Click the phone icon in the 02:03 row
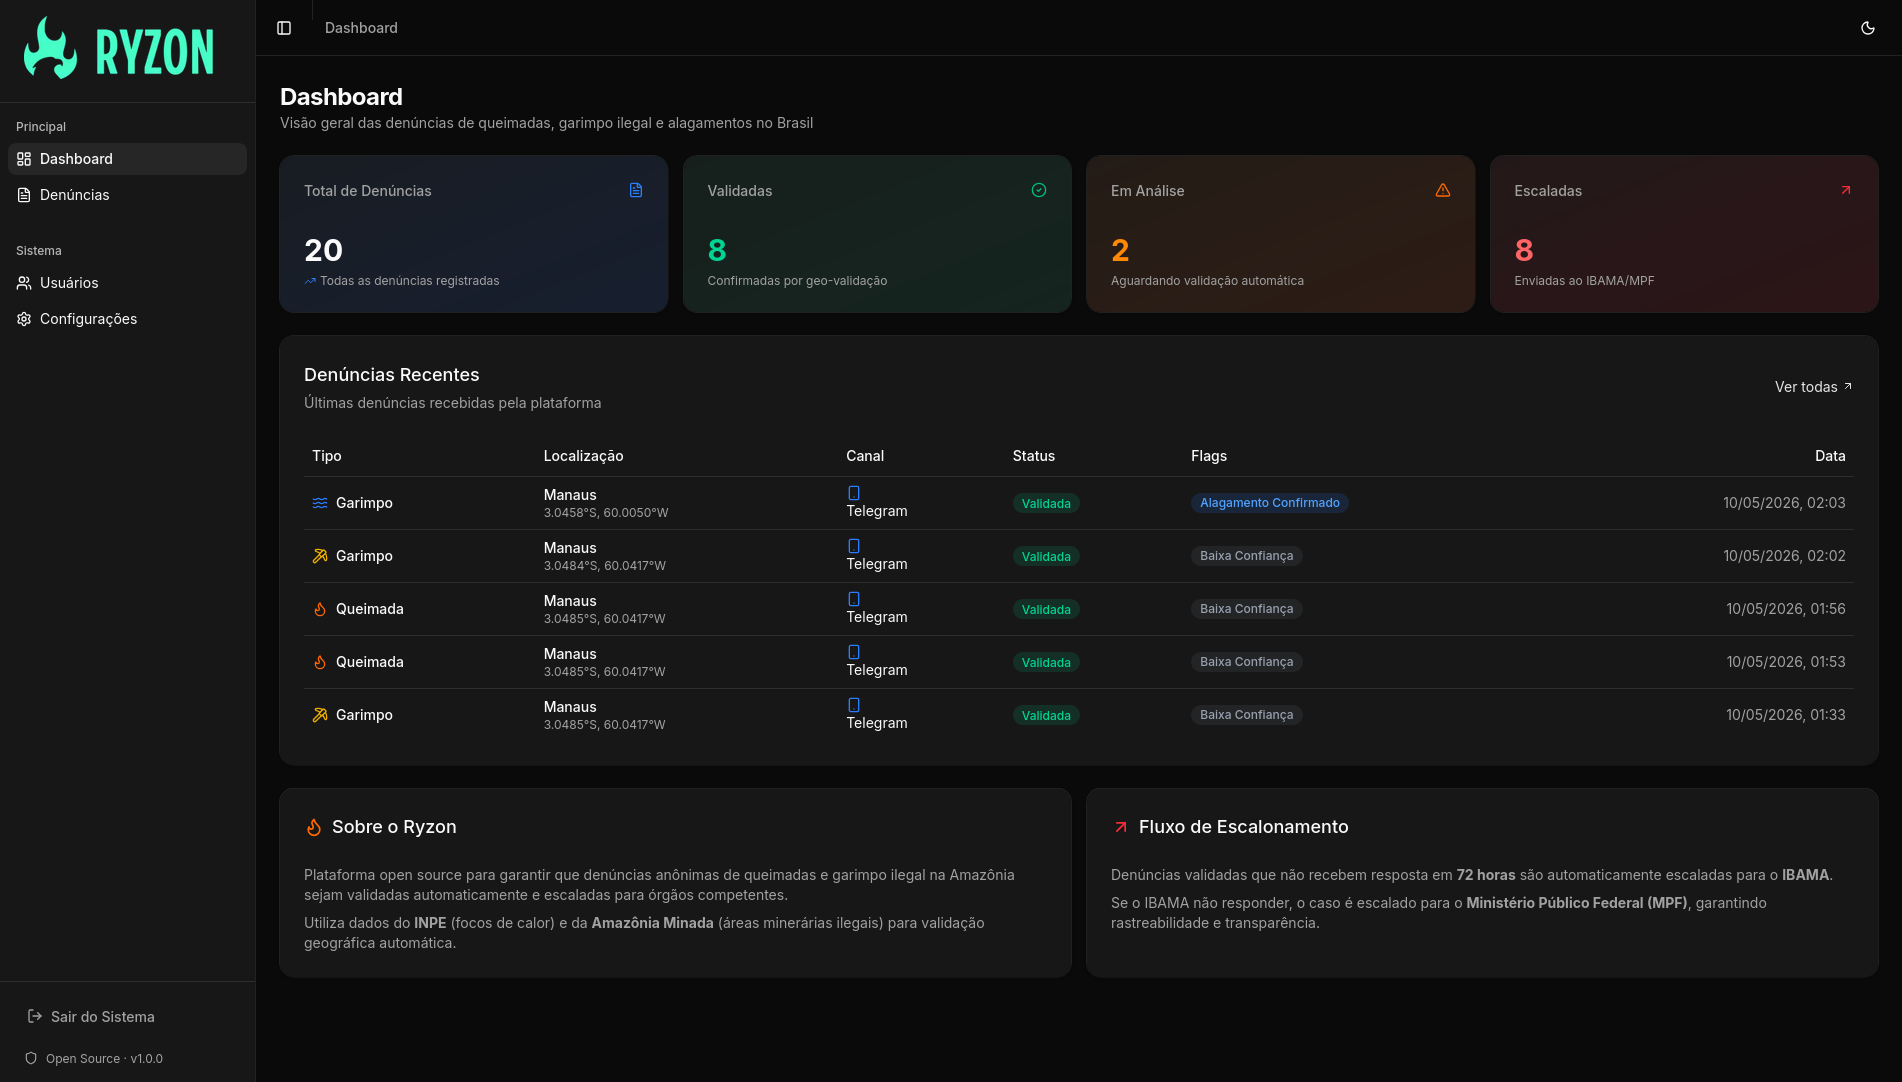The height and width of the screenshot is (1082, 1902). [854, 493]
